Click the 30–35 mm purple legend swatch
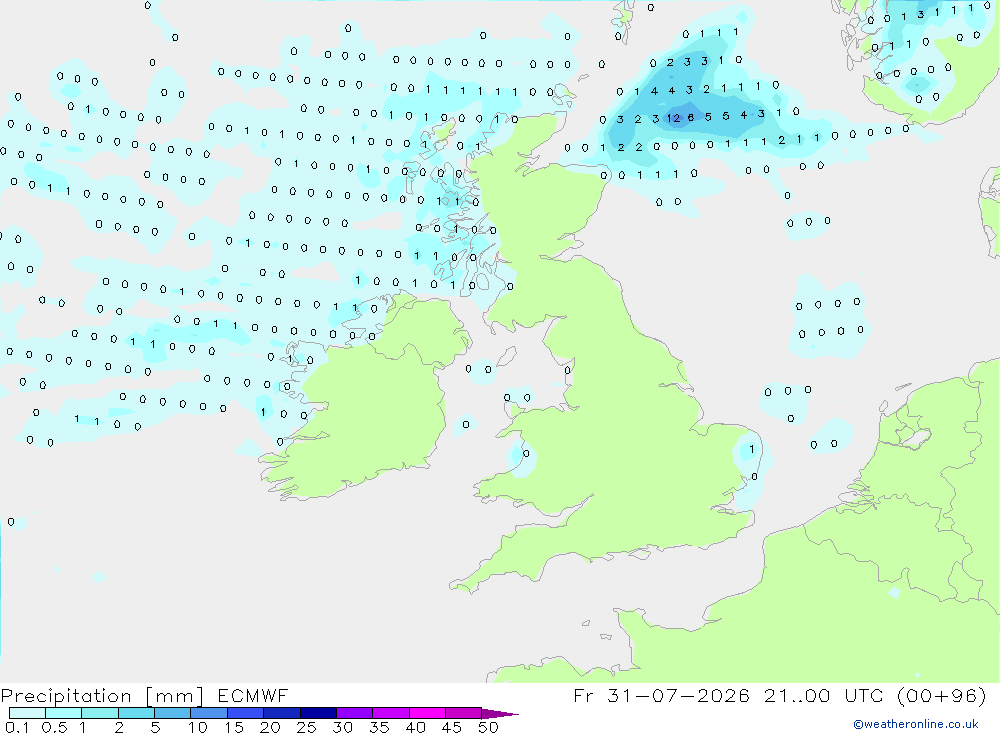The image size is (1000, 733). pyautogui.click(x=355, y=713)
